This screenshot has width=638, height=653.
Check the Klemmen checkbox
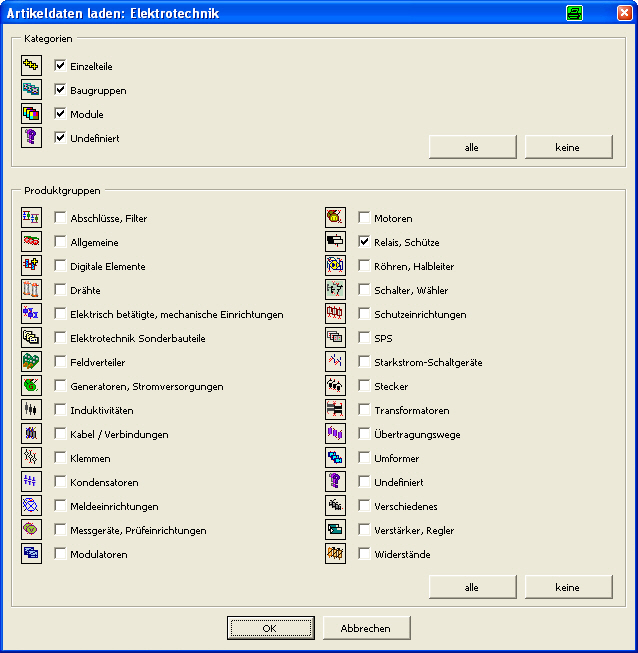coord(60,458)
